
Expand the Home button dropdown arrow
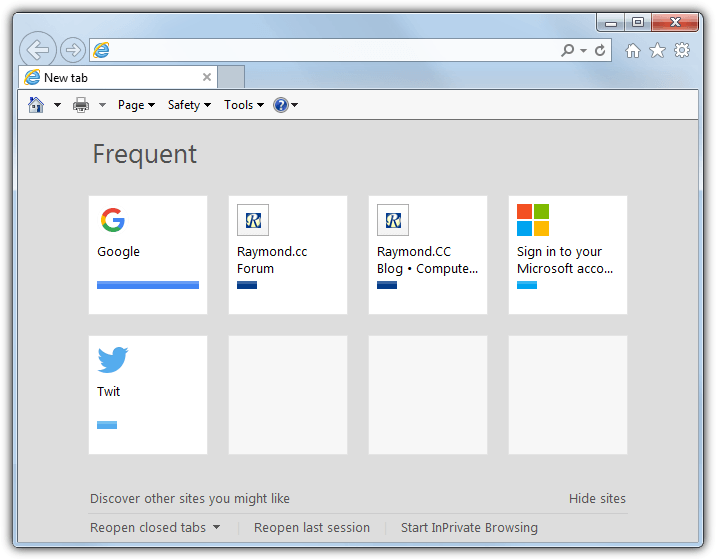[x=57, y=105]
